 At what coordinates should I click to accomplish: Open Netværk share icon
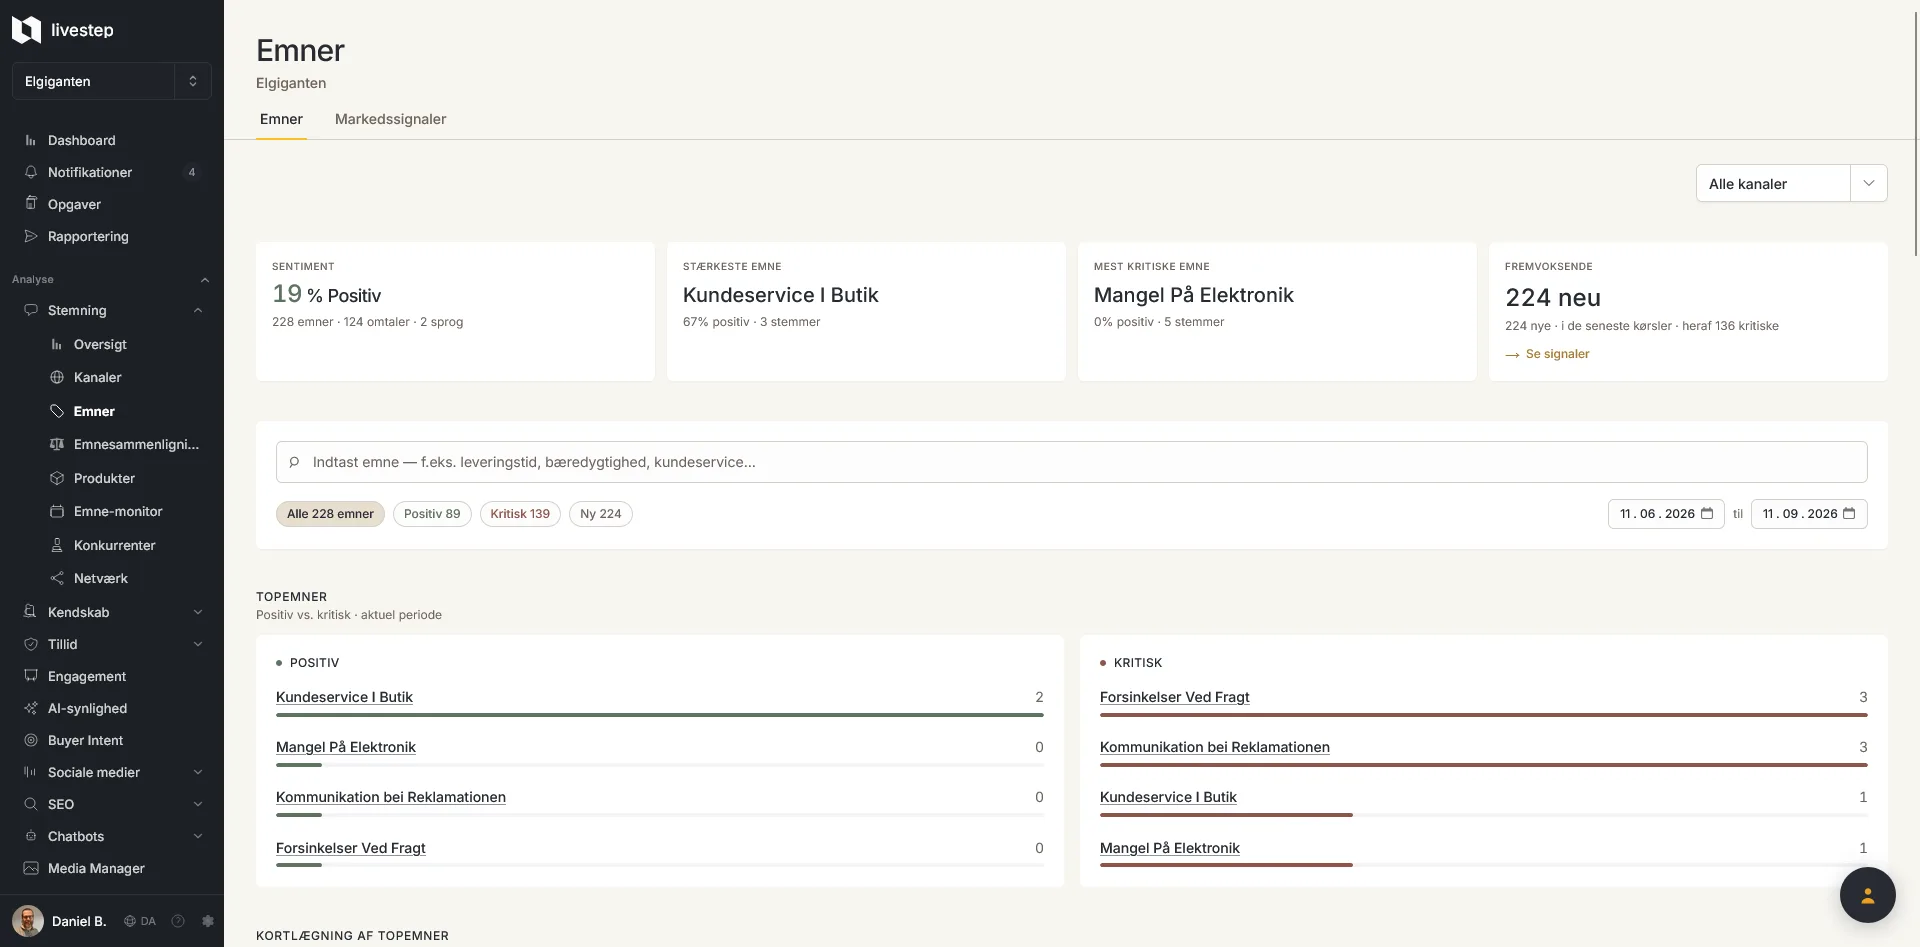click(x=57, y=578)
